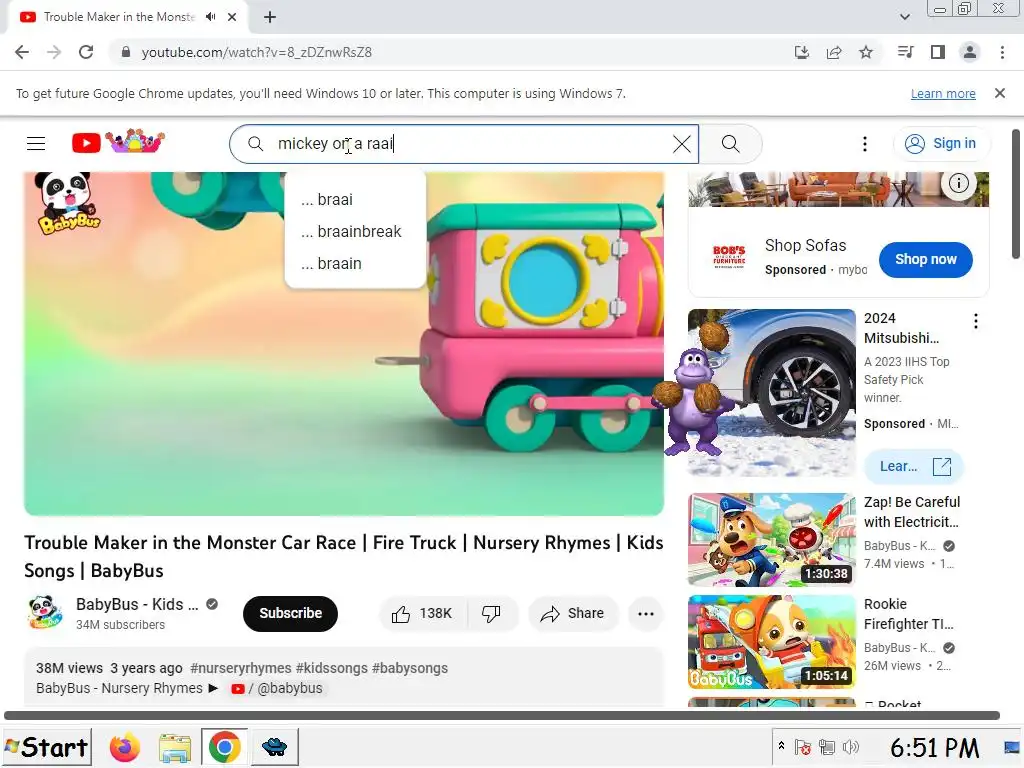Choose the '... braai' suggestion
This screenshot has width=1024, height=768.
(x=355, y=199)
